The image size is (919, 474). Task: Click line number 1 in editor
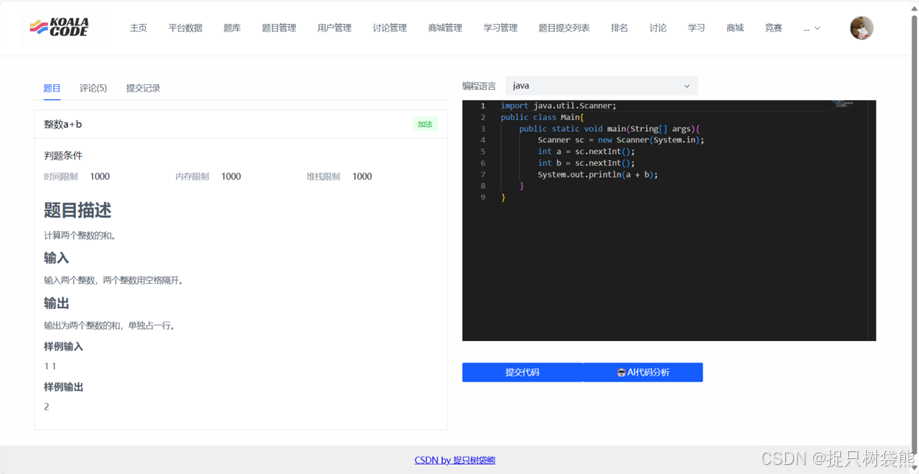click(x=483, y=106)
